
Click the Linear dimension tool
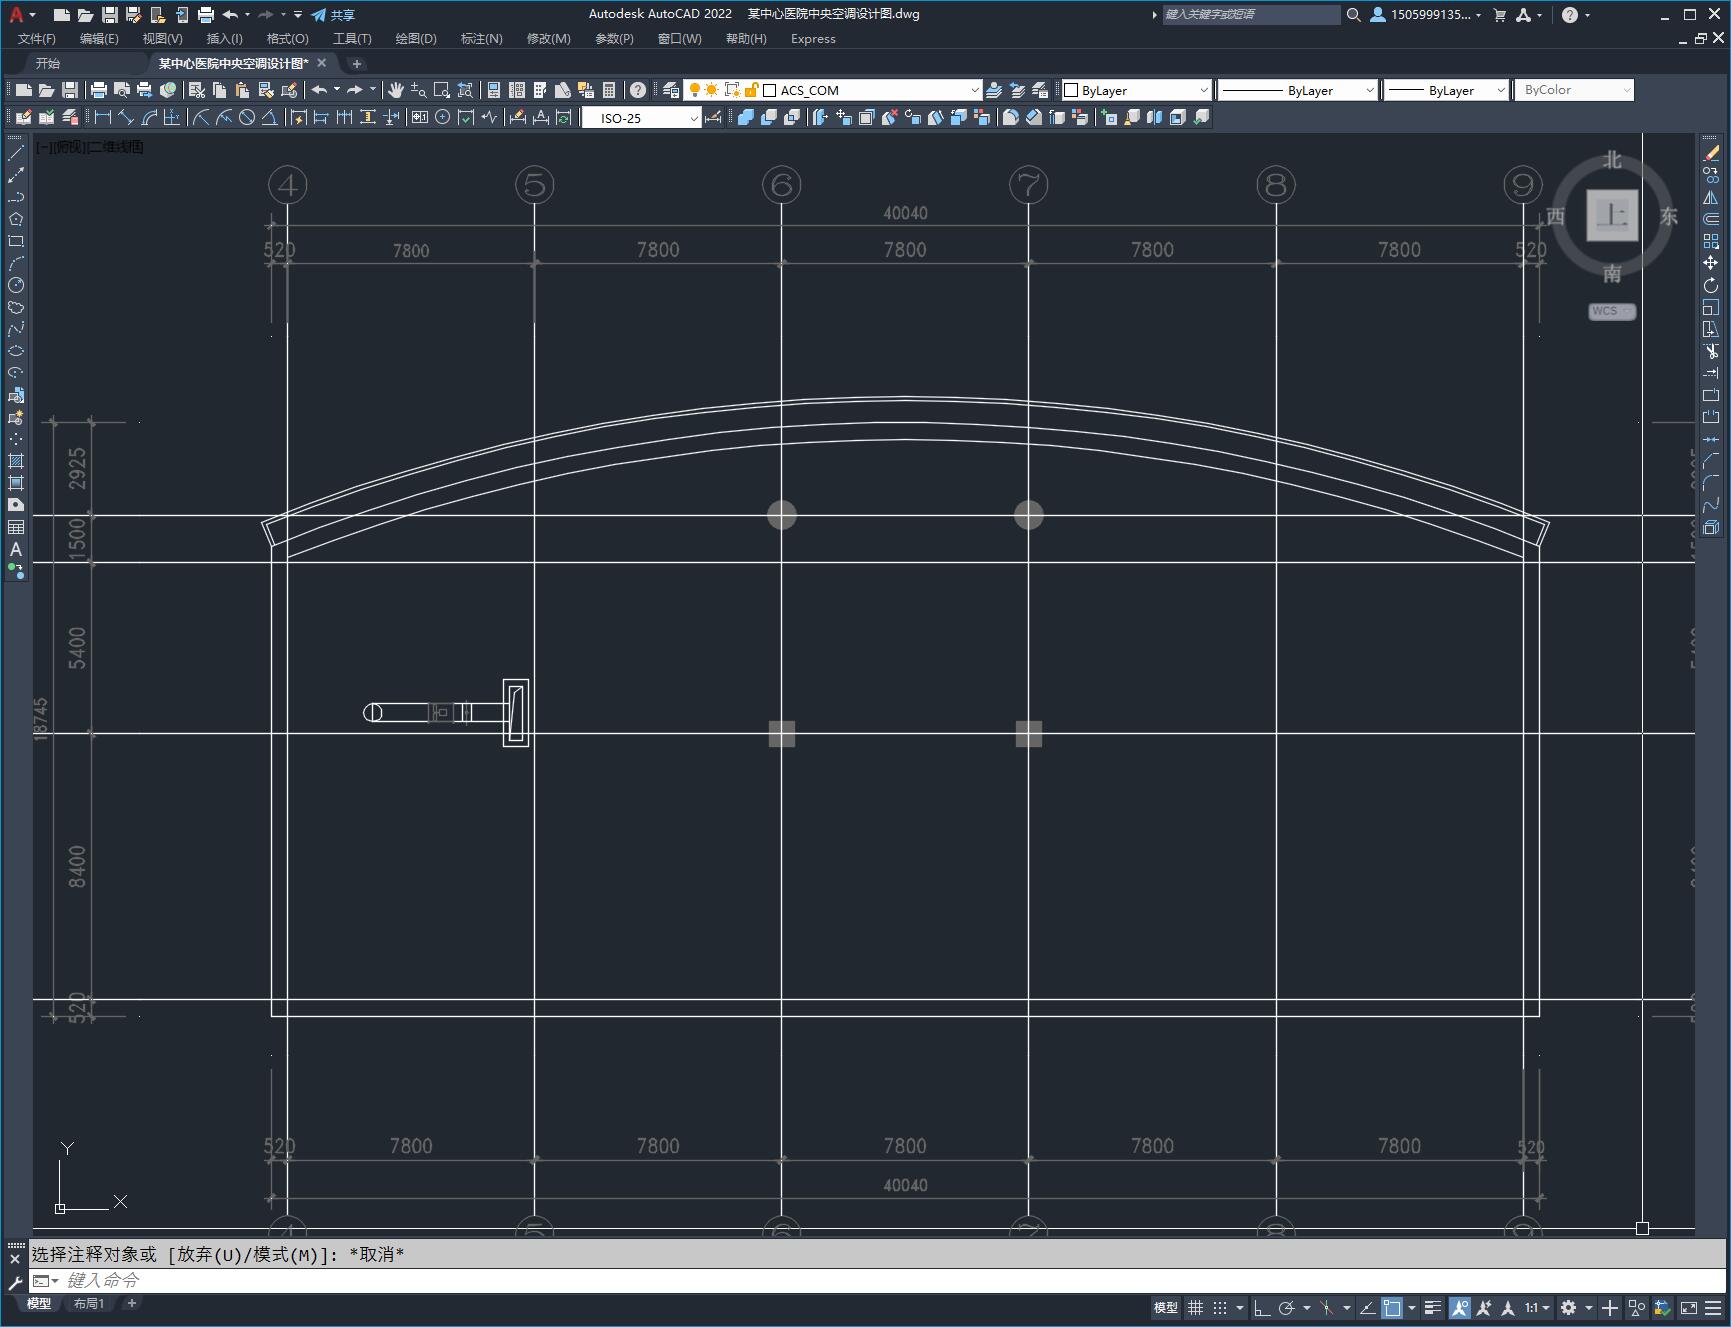(x=102, y=118)
